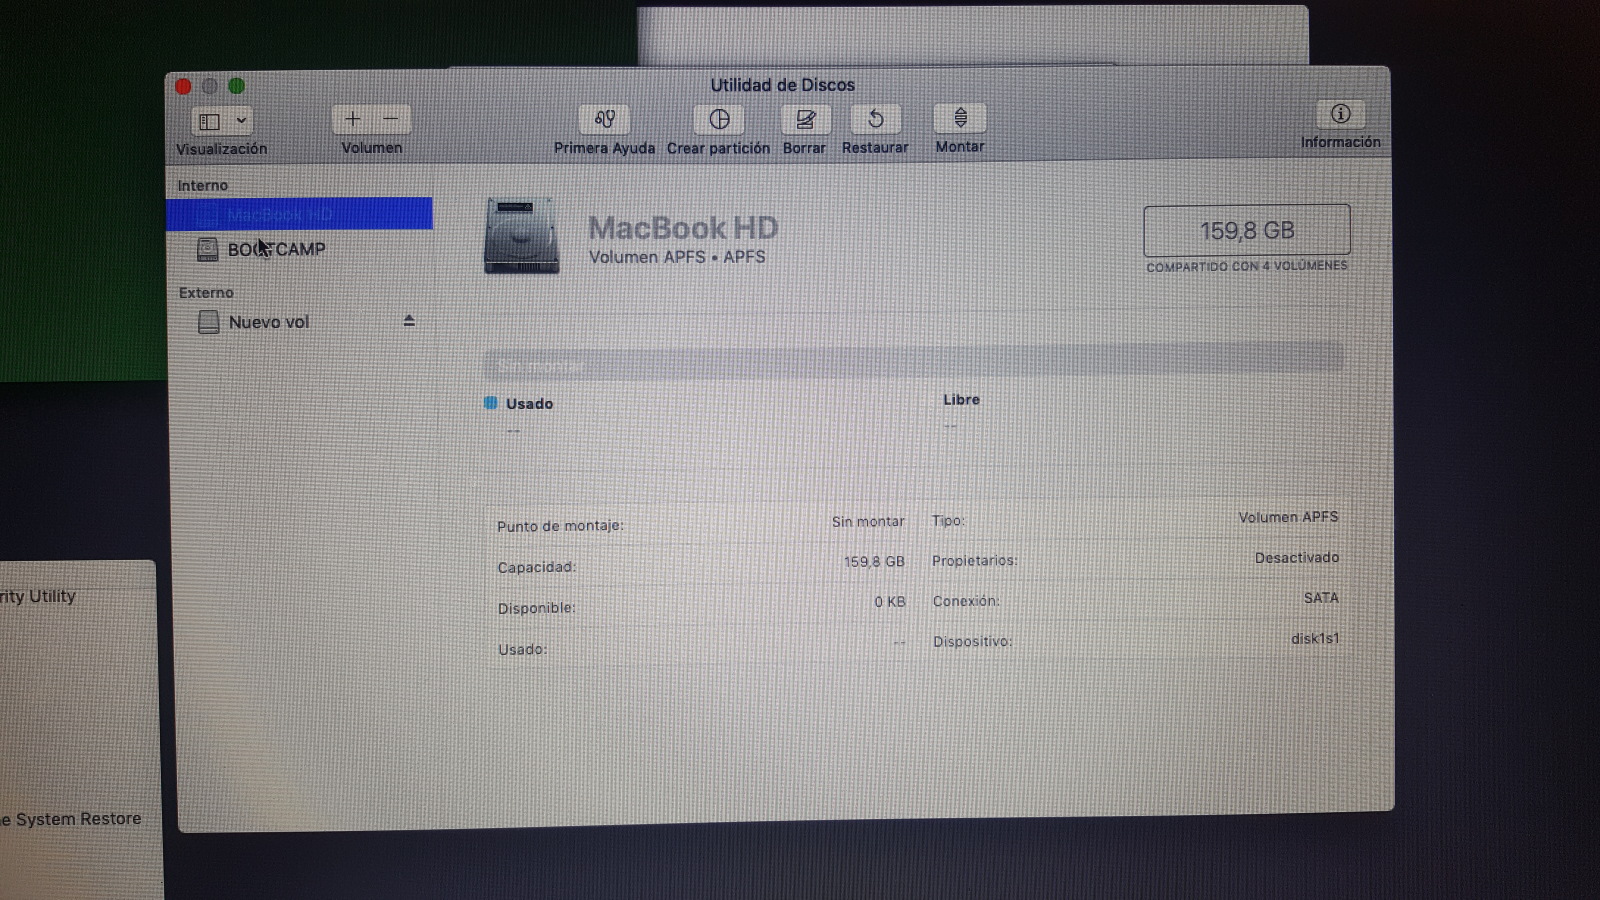Click the Externo sidebar section header
The height and width of the screenshot is (900, 1600).
click(x=206, y=293)
